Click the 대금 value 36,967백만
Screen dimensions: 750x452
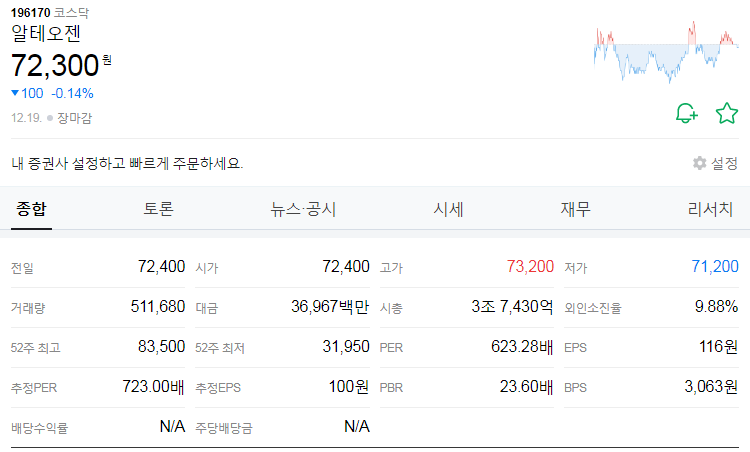point(330,306)
